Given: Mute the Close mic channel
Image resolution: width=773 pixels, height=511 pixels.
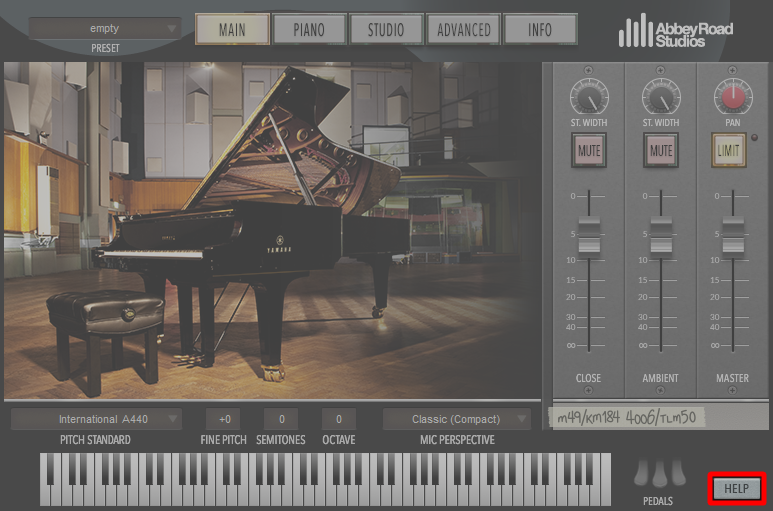Looking at the screenshot, I should point(589,150).
